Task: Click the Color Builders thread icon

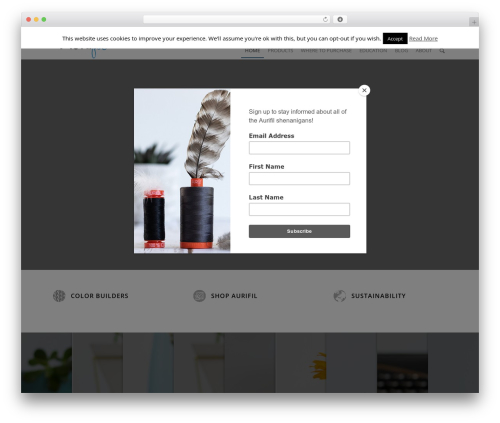Action: point(59,296)
